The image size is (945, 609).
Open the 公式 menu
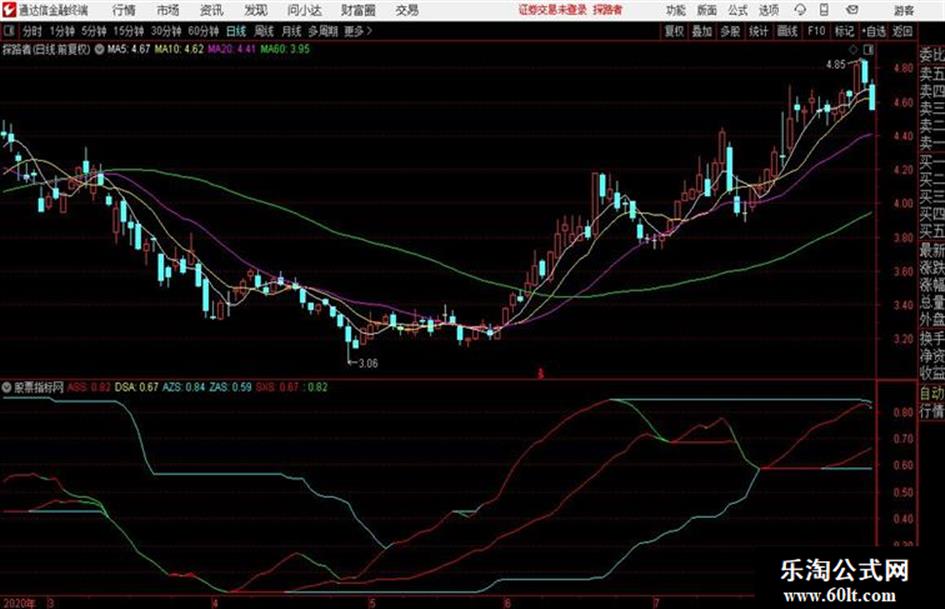(x=738, y=10)
